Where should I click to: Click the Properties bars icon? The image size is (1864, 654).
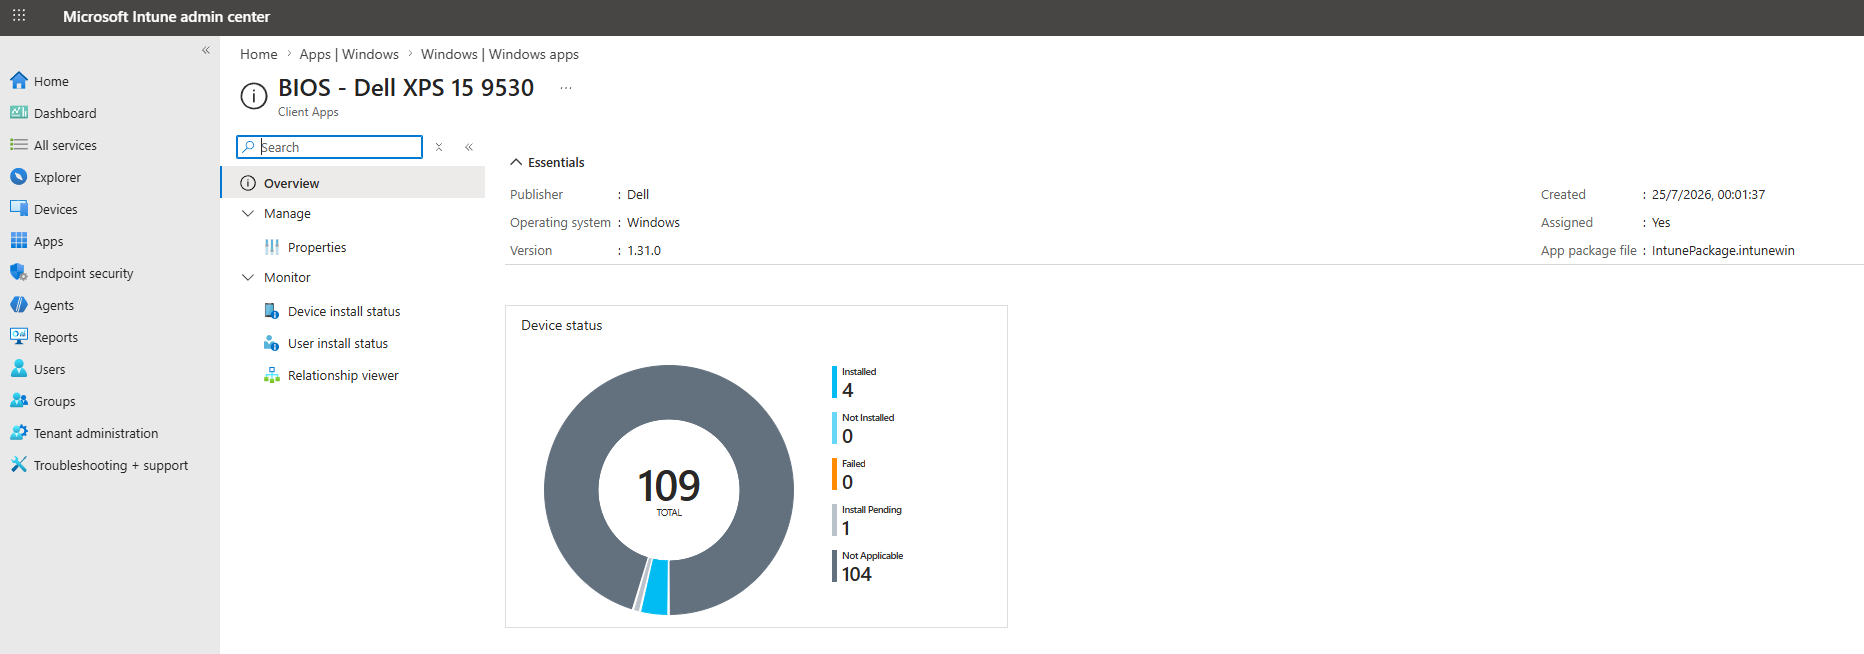point(272,247)
